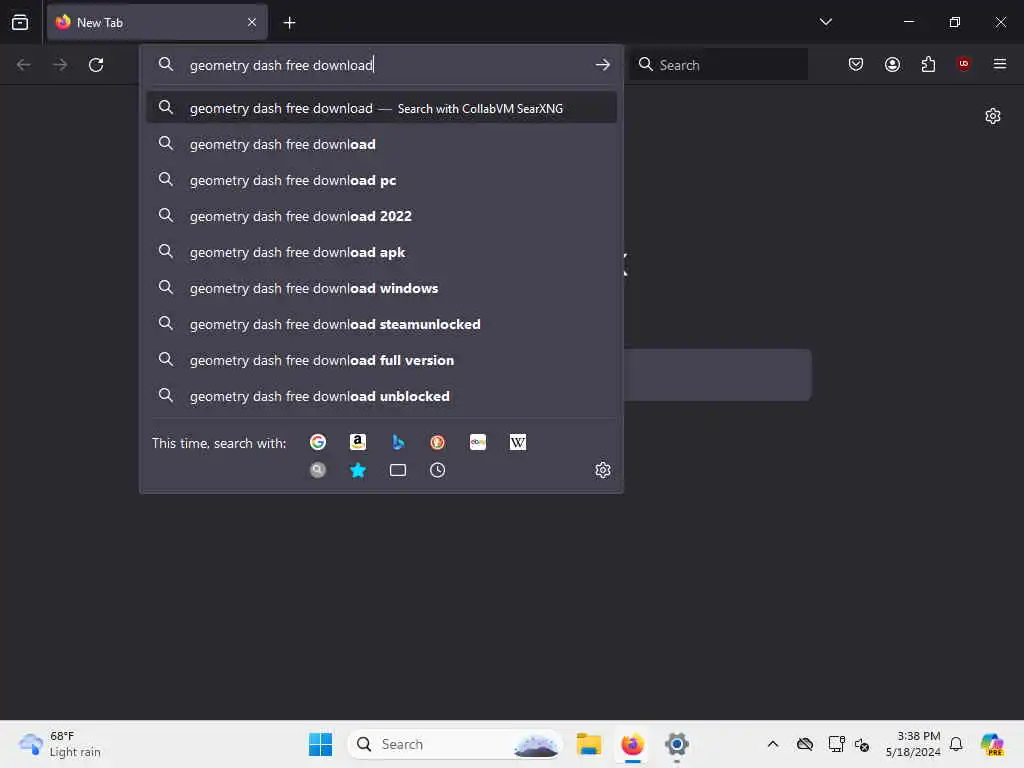Search this time with Bing icon
The height and width of the screenshot is (768, 1024).
(398, 442)
